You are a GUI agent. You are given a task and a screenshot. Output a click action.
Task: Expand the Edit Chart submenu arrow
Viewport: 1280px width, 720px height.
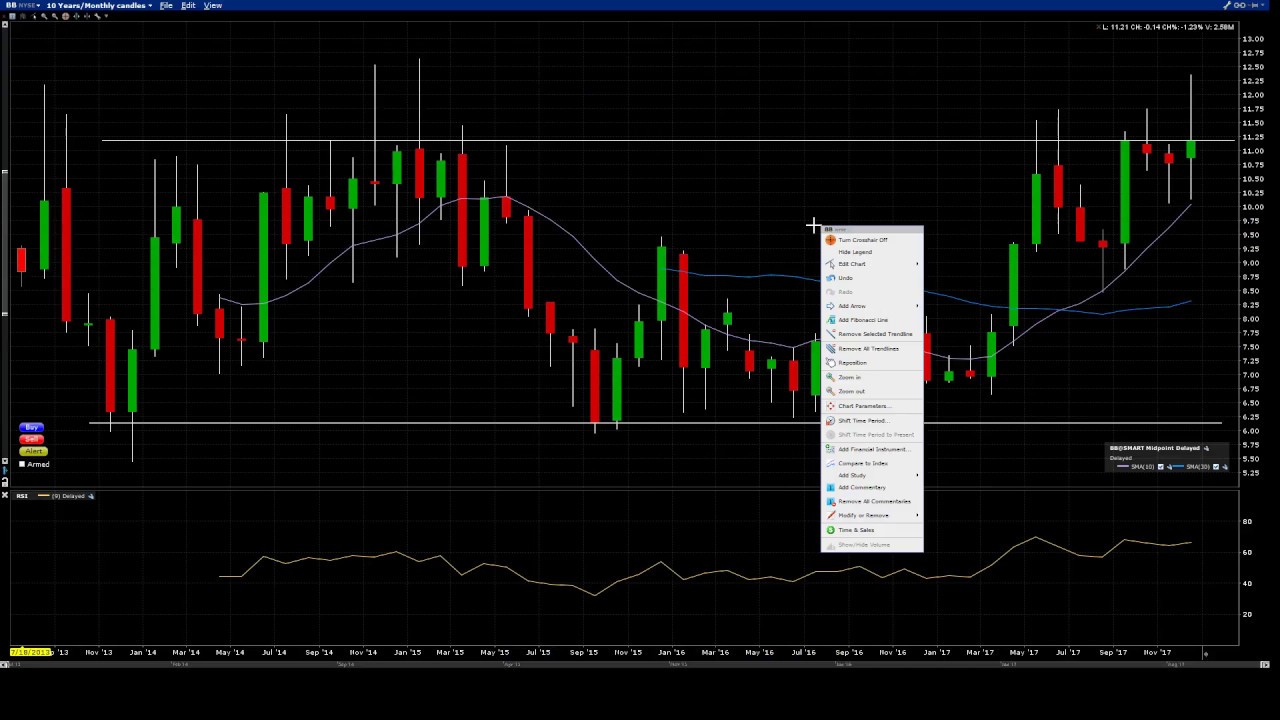click(x=917, y=264)
